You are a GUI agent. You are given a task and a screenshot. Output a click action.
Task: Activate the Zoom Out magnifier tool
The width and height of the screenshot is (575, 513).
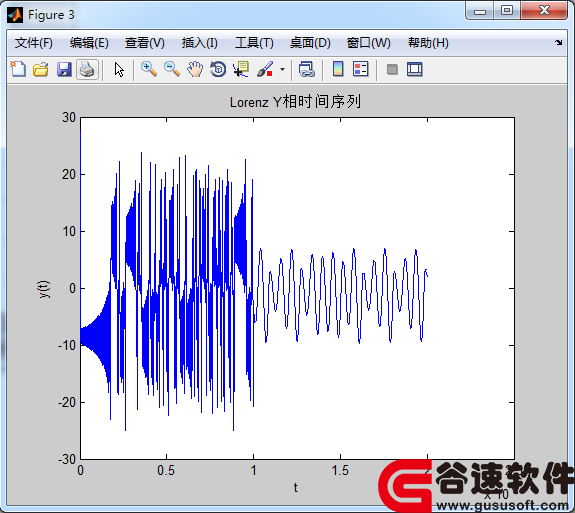172,69
